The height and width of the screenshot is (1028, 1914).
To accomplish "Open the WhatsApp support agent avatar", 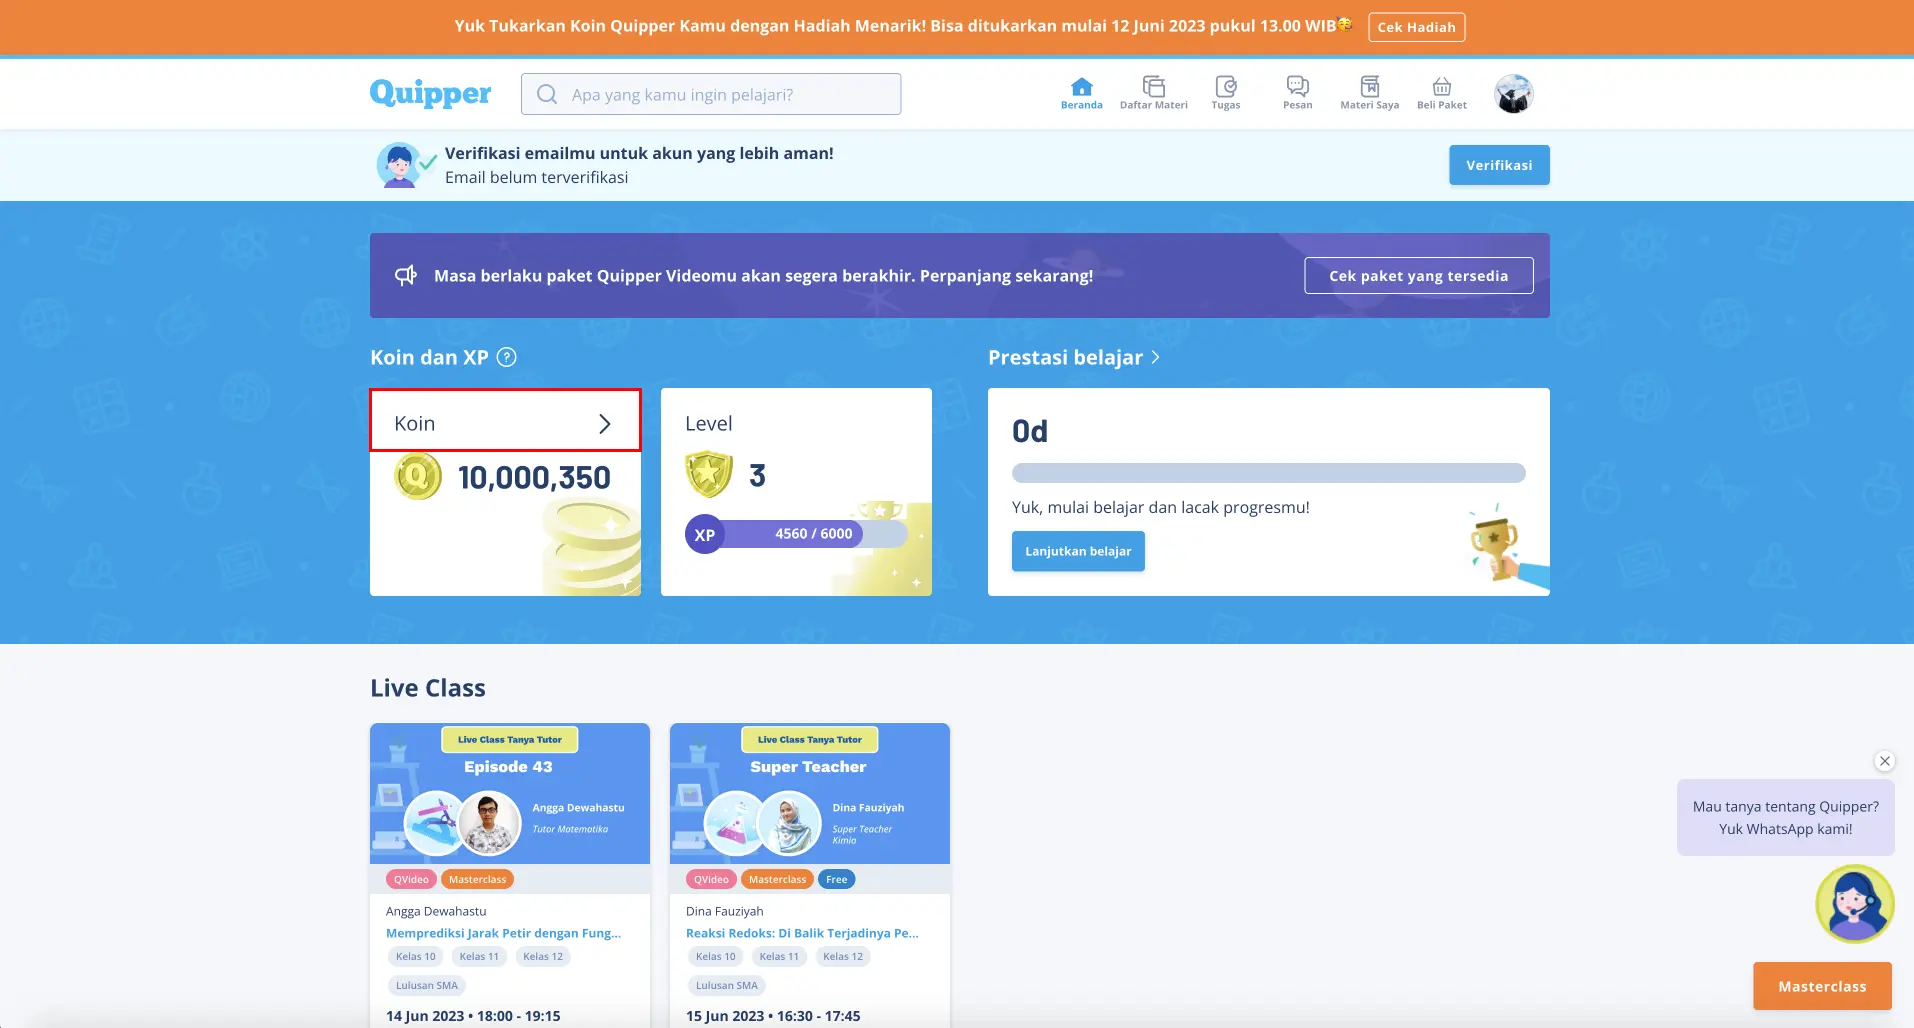I will click(1855, 904).
